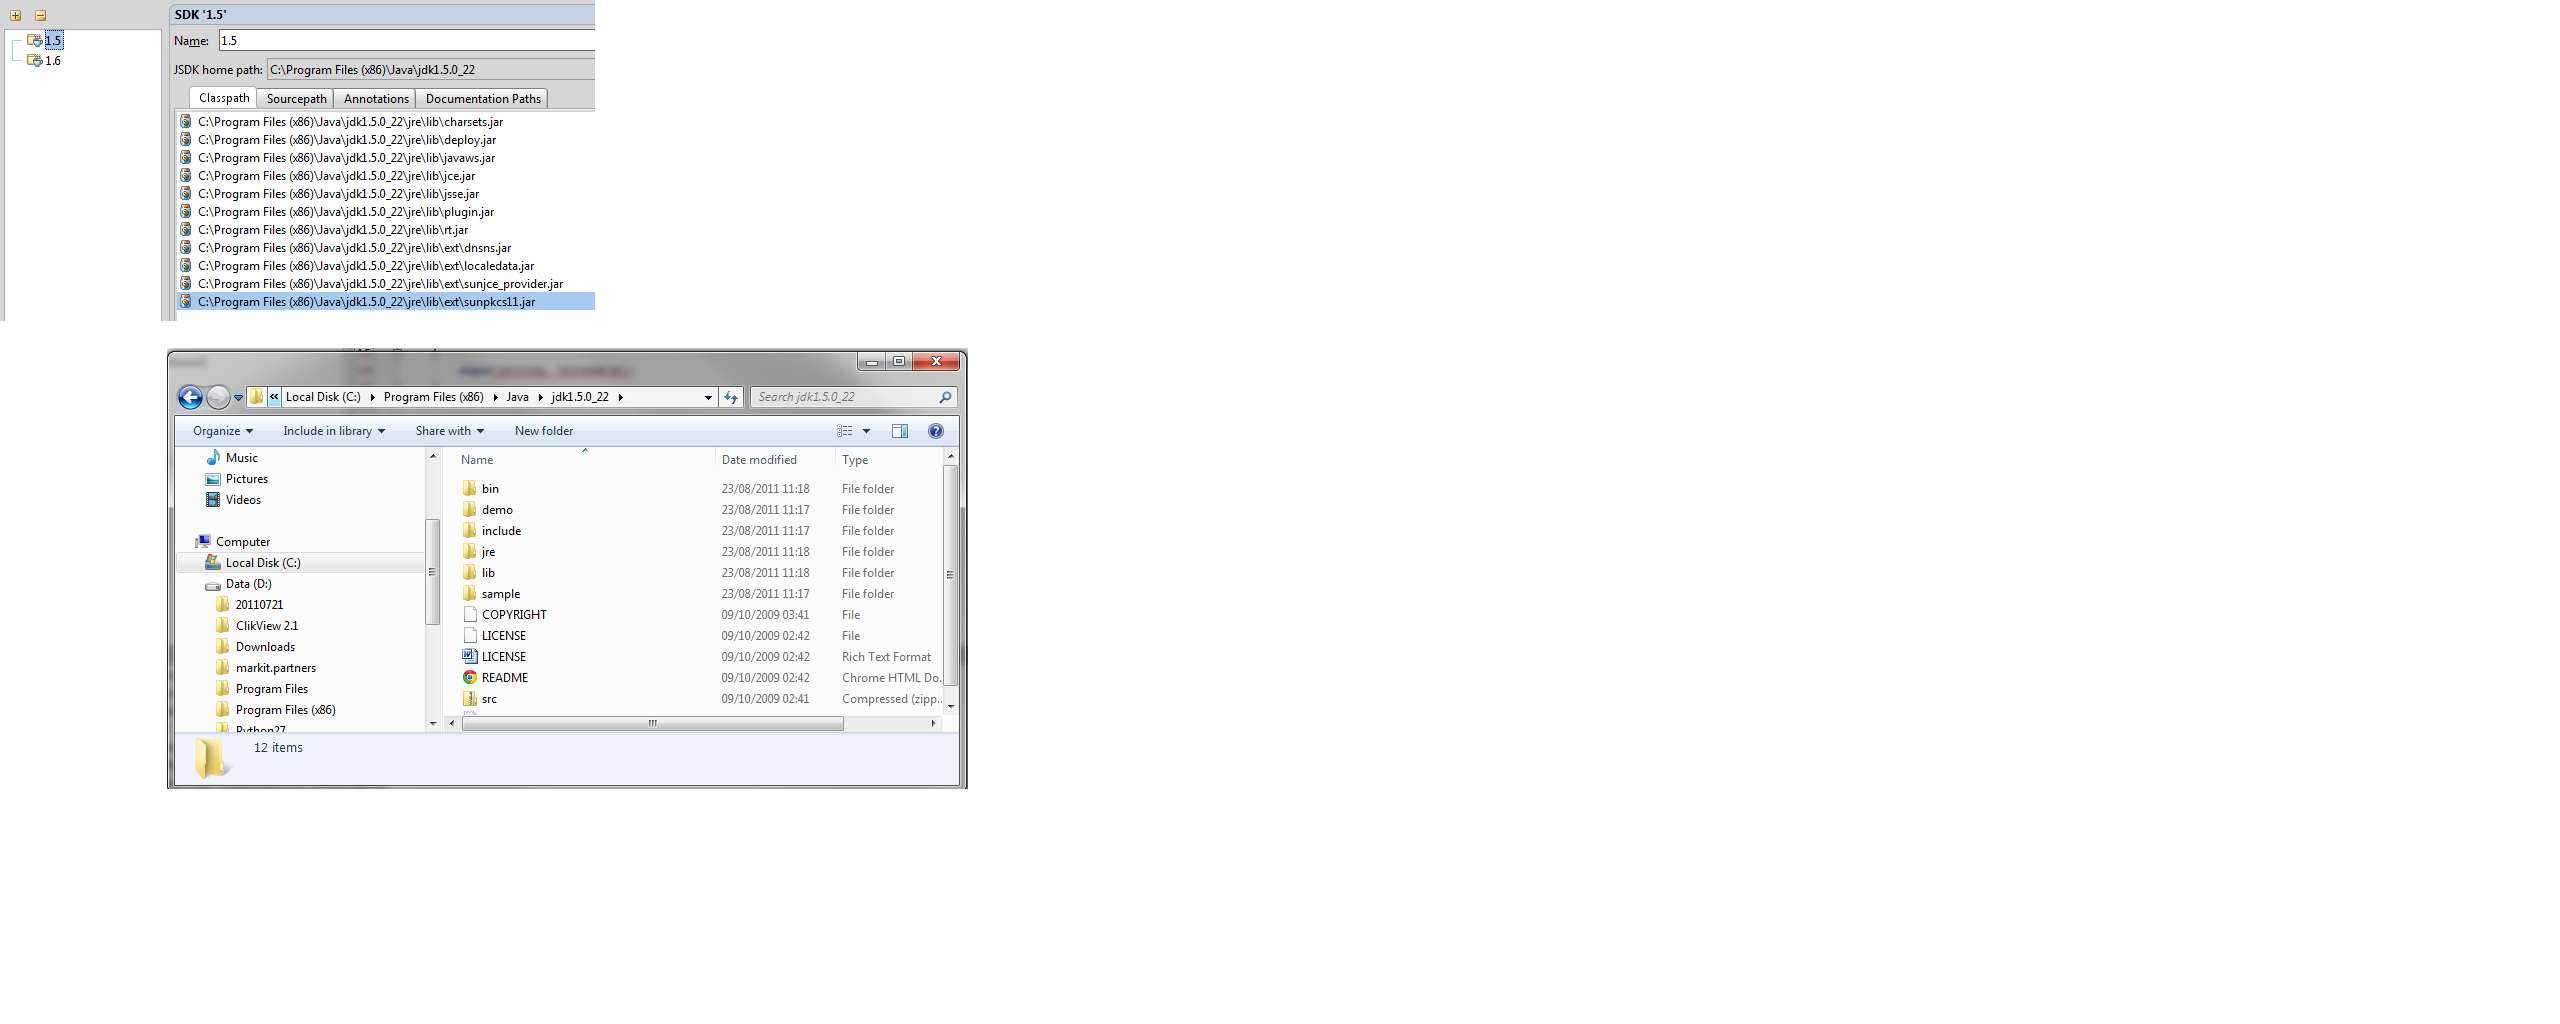Image resolution: width=2560 pixels, height=1024 pixels.
Task: Select ClikView 2.1 folder in navigation pane
Action: [257, 625]
